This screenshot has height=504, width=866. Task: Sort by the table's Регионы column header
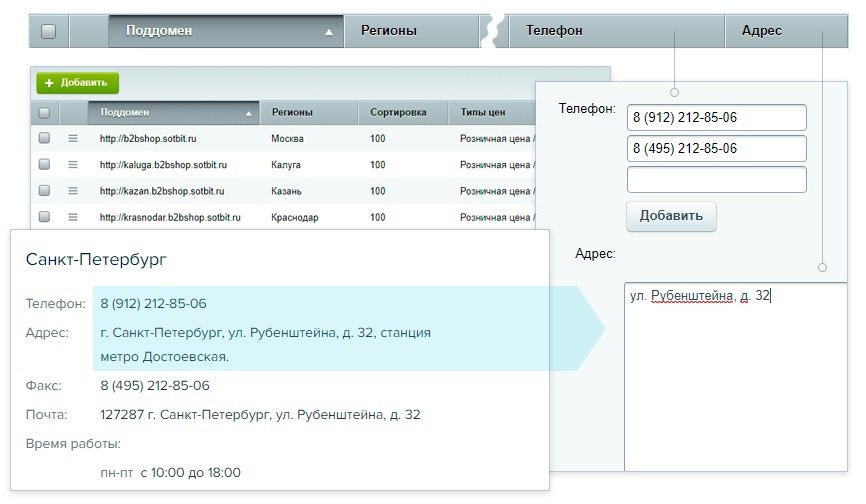tap(309, 113)
